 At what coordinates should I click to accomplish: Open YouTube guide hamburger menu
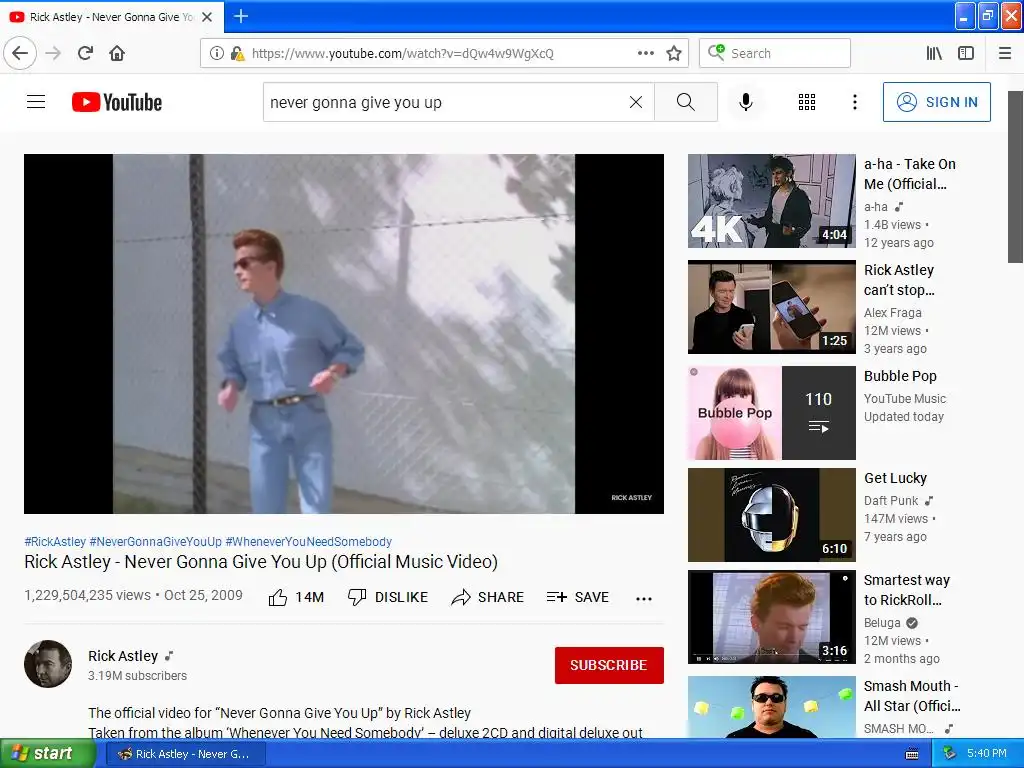pos(36,102)
